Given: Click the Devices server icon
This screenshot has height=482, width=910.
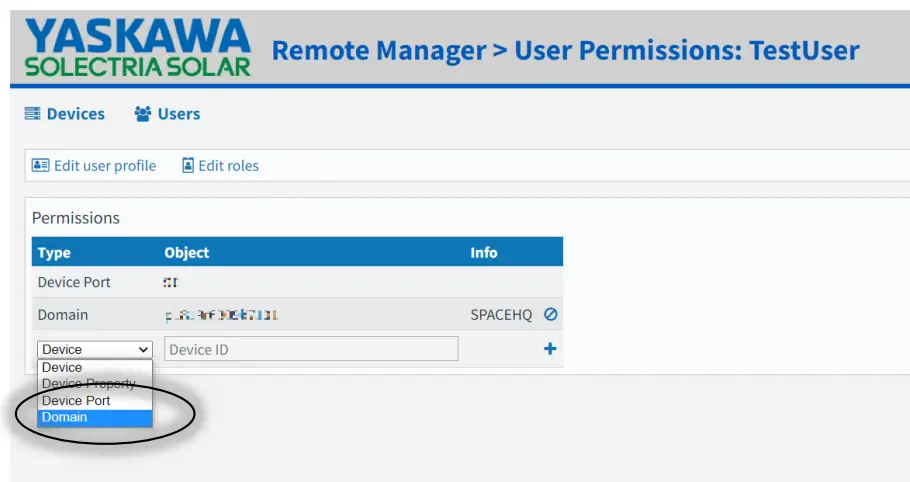Looking at the screenshot, I should pos(32,114).
